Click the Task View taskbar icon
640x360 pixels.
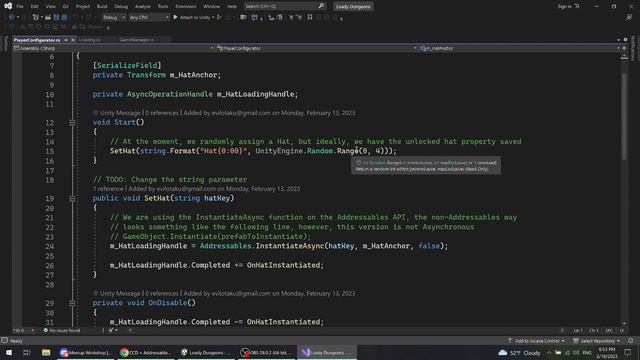tap(27, 352)
